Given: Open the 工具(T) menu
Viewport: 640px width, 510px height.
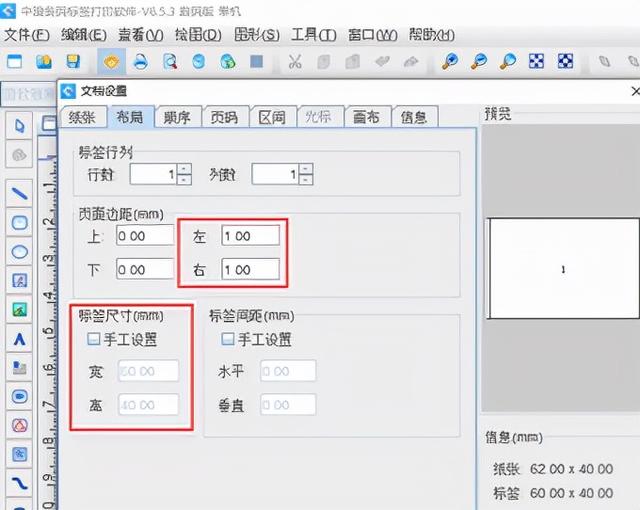Looking at the screenshot, I should click(x=312, y=34).
